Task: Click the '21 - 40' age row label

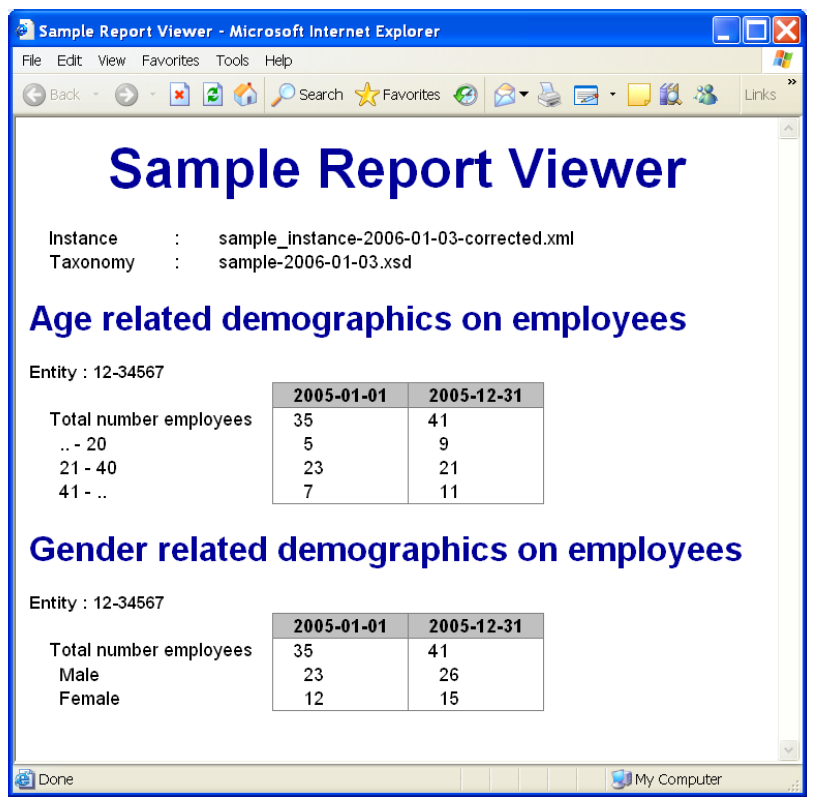Action: pos(88,468)
